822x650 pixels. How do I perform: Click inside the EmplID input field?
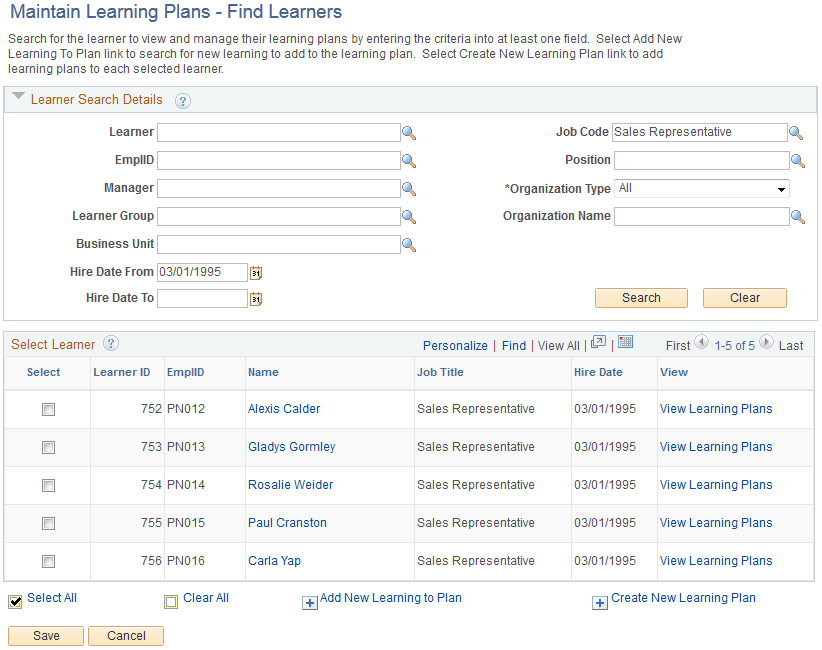pyautogui.click(x=280, y=160)
